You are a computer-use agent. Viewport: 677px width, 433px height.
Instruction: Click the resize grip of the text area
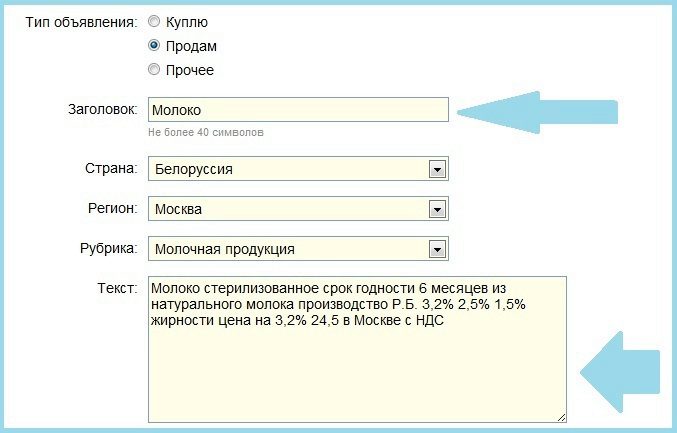click(561, 416)
